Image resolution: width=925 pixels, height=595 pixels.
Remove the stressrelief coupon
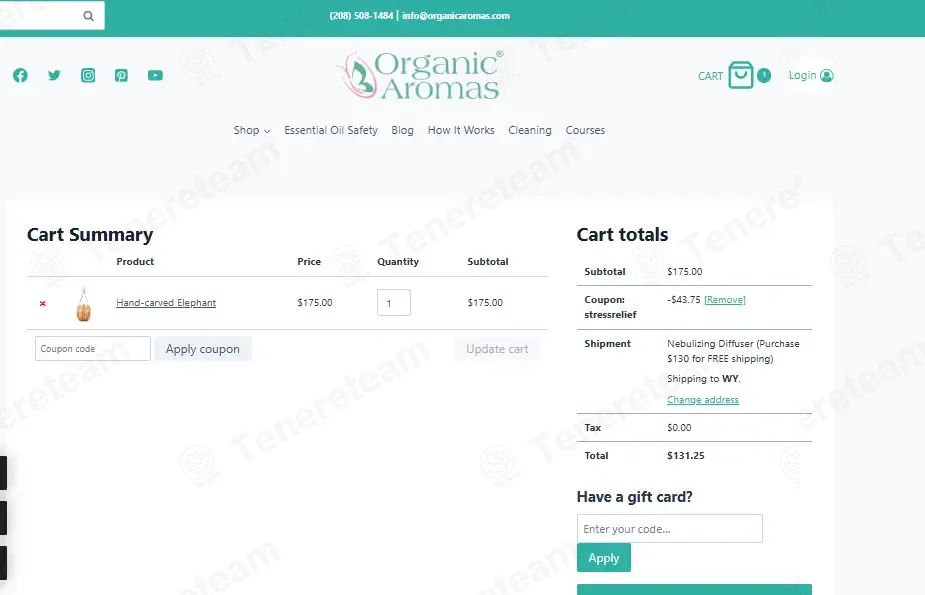point(724,300)
